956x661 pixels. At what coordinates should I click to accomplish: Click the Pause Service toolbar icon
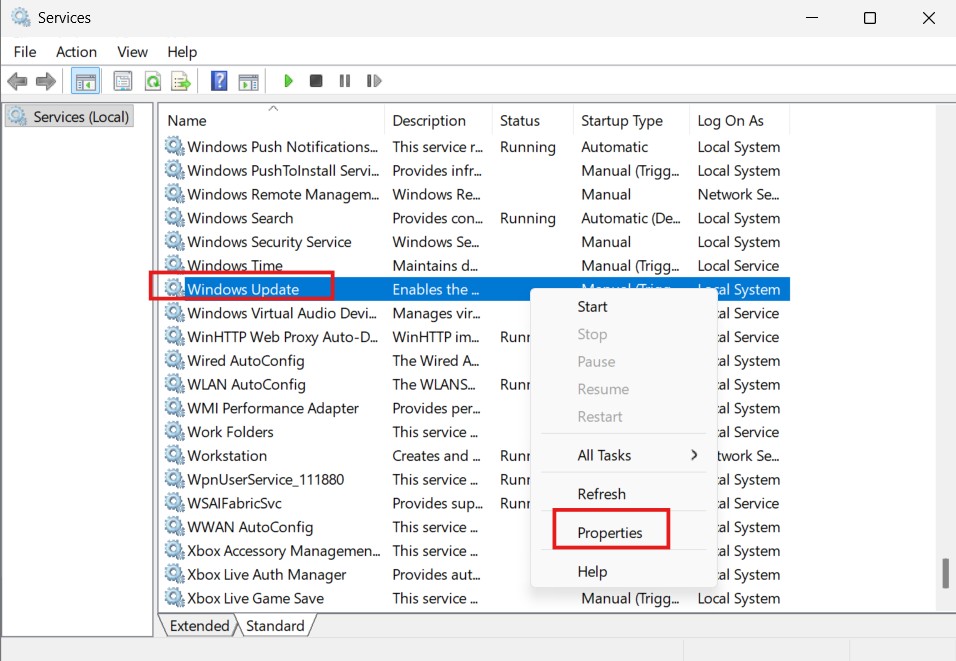[x=344, y=81]
